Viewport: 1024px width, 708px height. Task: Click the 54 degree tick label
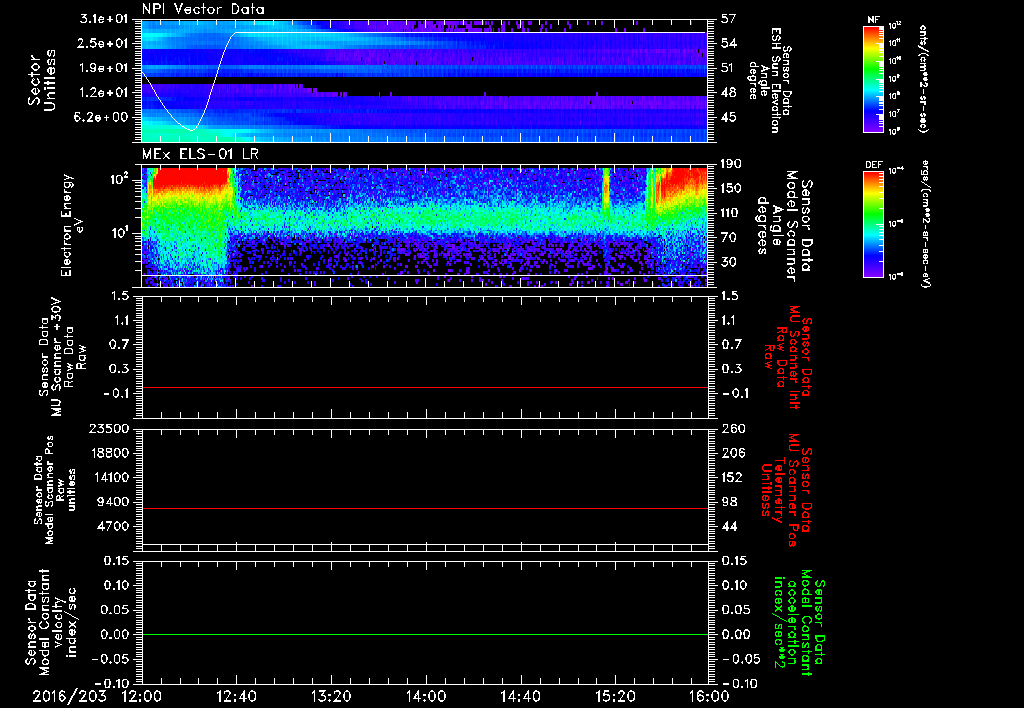729,43
